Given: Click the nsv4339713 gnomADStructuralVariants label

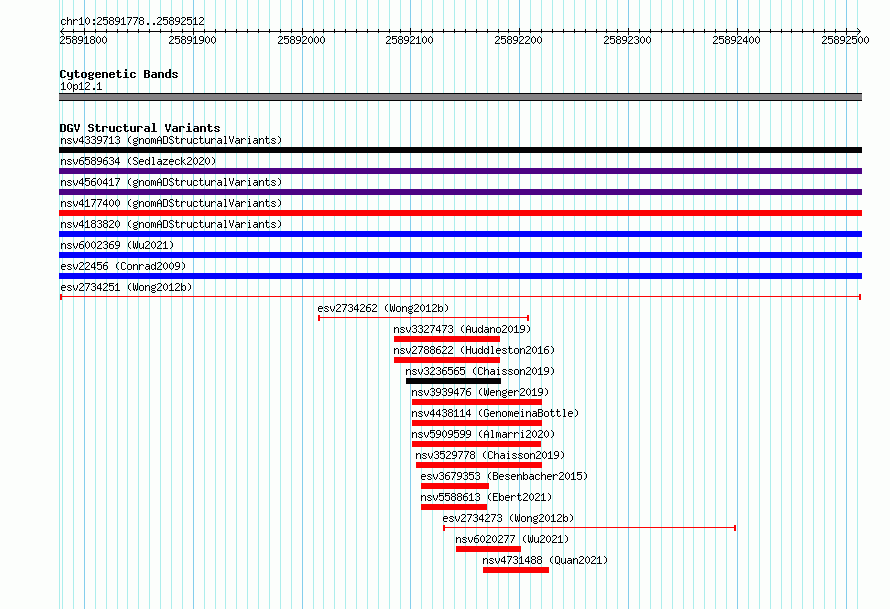Looking at the screenshot, I should (171, 140).
